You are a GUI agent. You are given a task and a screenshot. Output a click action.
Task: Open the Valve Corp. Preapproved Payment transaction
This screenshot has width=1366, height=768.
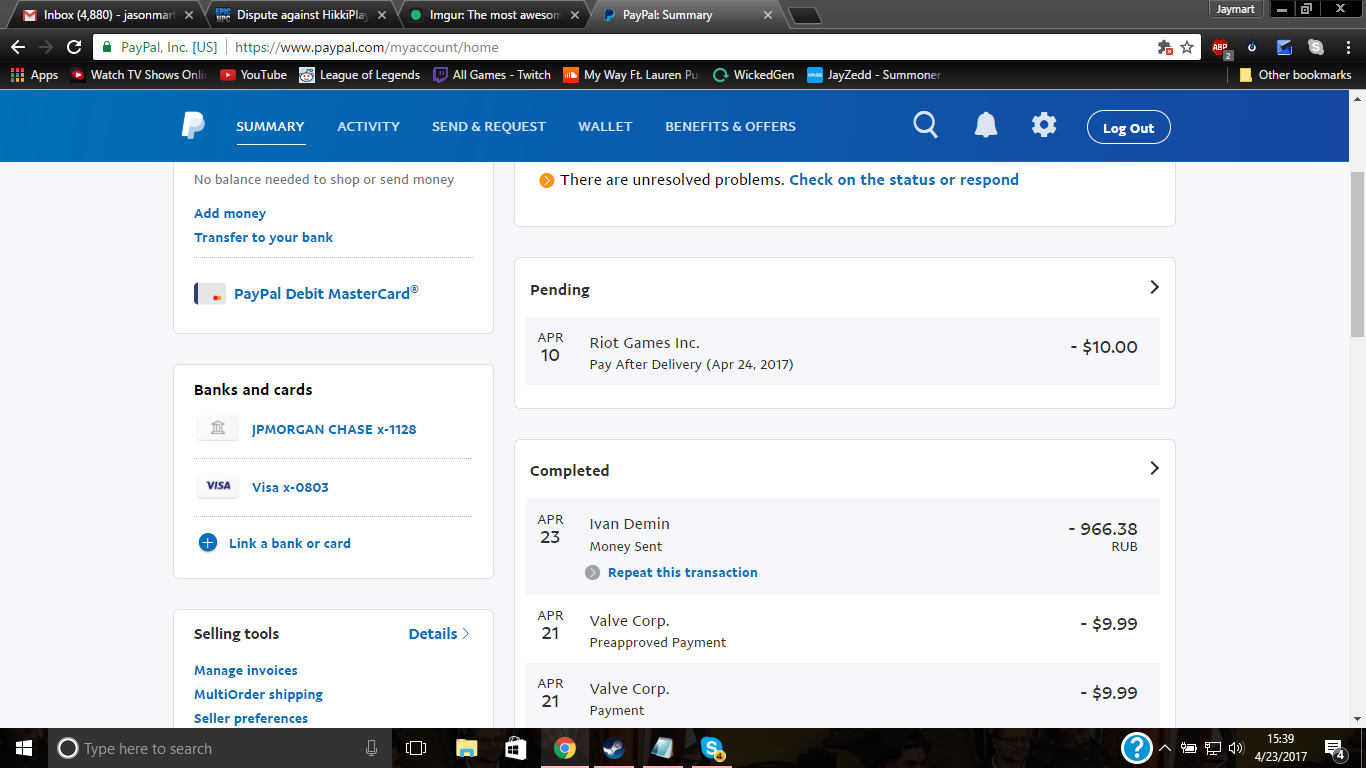(843, 630)
